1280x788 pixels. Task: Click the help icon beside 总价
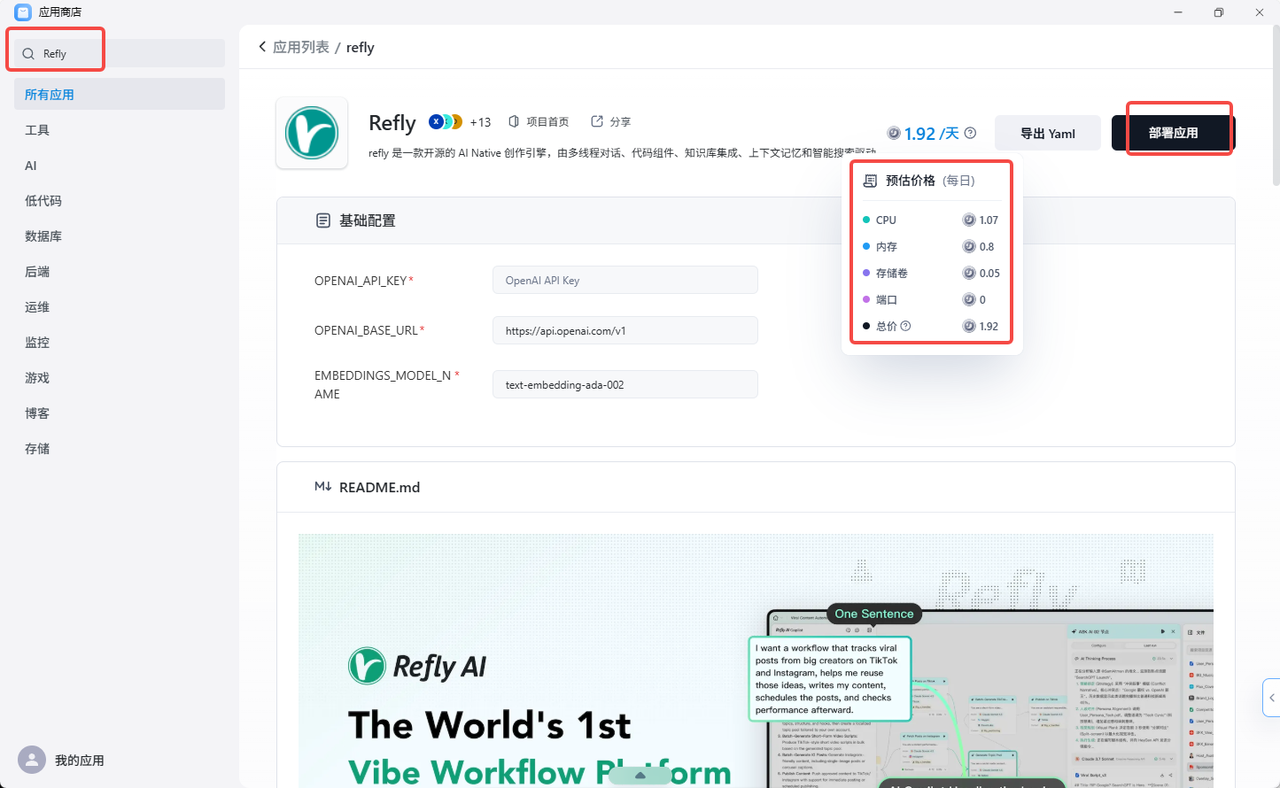[906, 326]
